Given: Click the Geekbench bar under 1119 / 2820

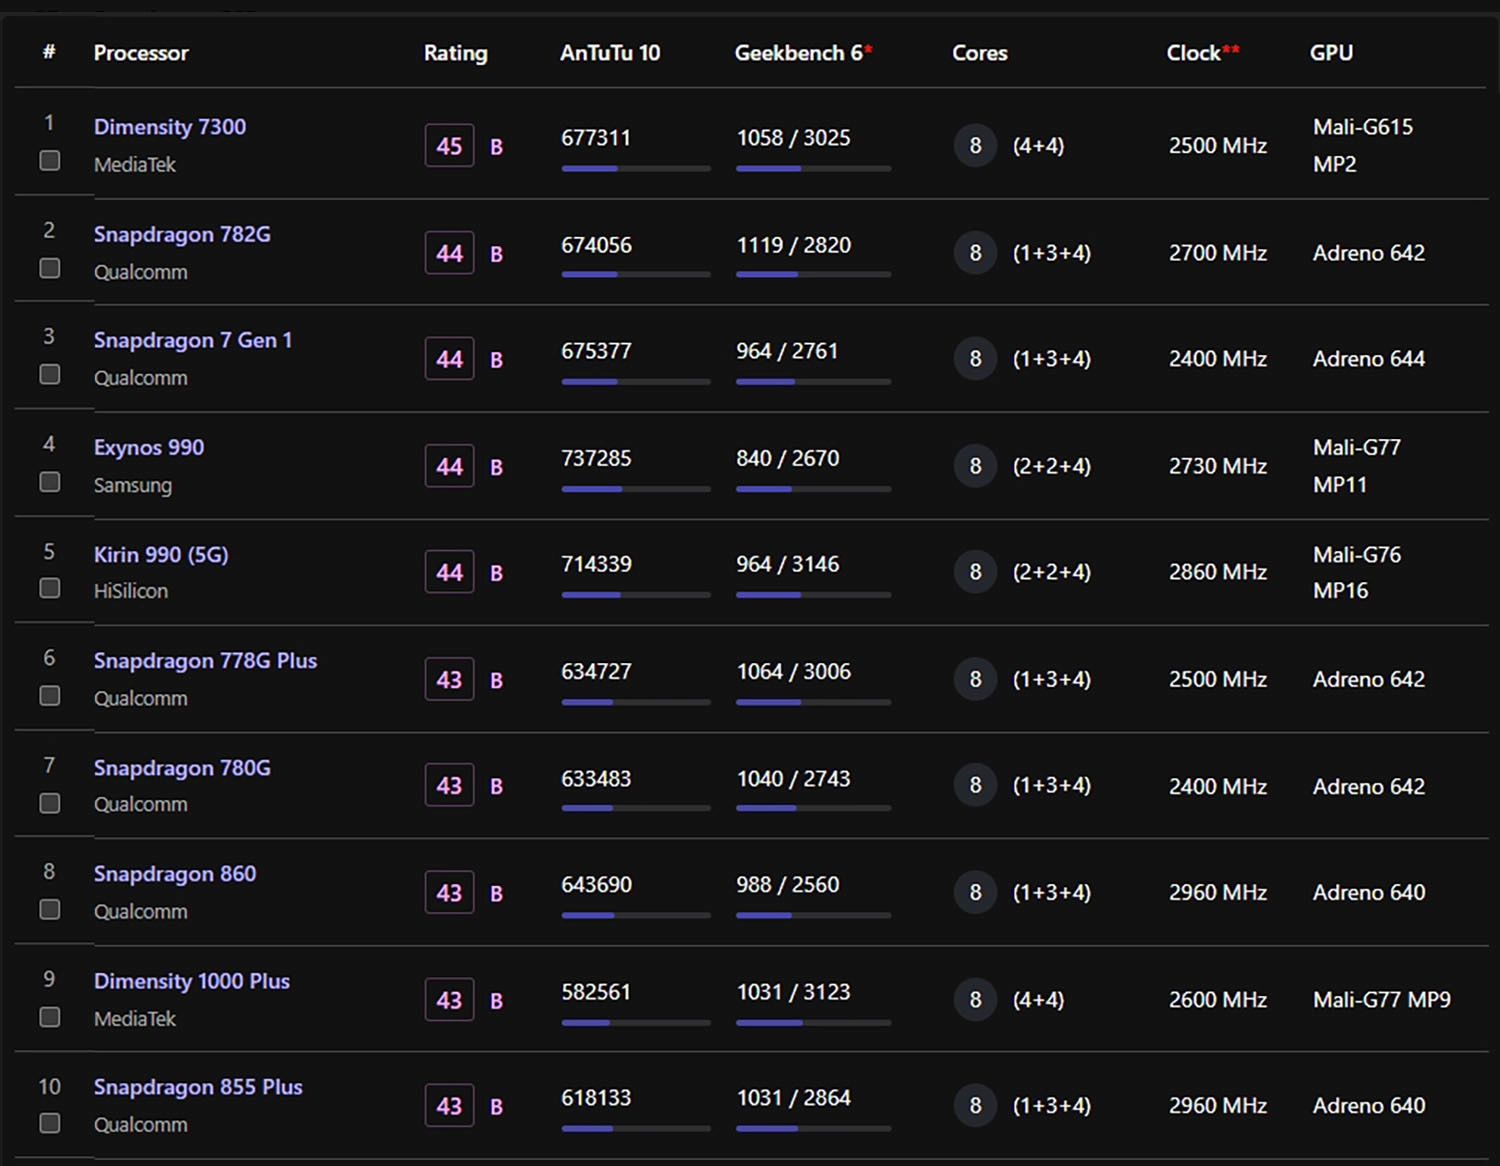Looking at the screenshot, I should tap(813, 274).
